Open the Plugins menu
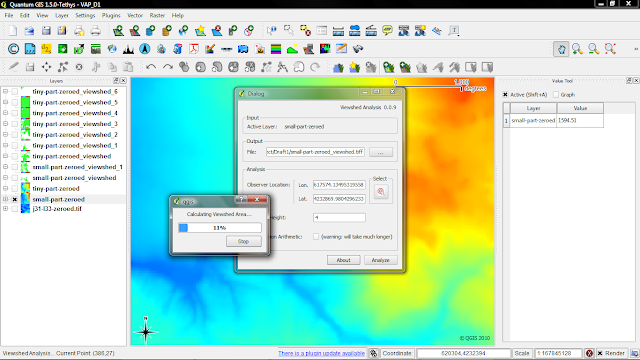The height and width of the screenshot is (360, 640). [x=111, y=16]
